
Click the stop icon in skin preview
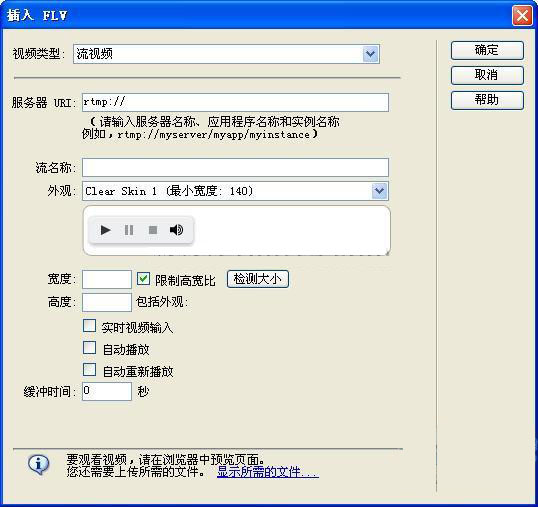tap(153, 230)
